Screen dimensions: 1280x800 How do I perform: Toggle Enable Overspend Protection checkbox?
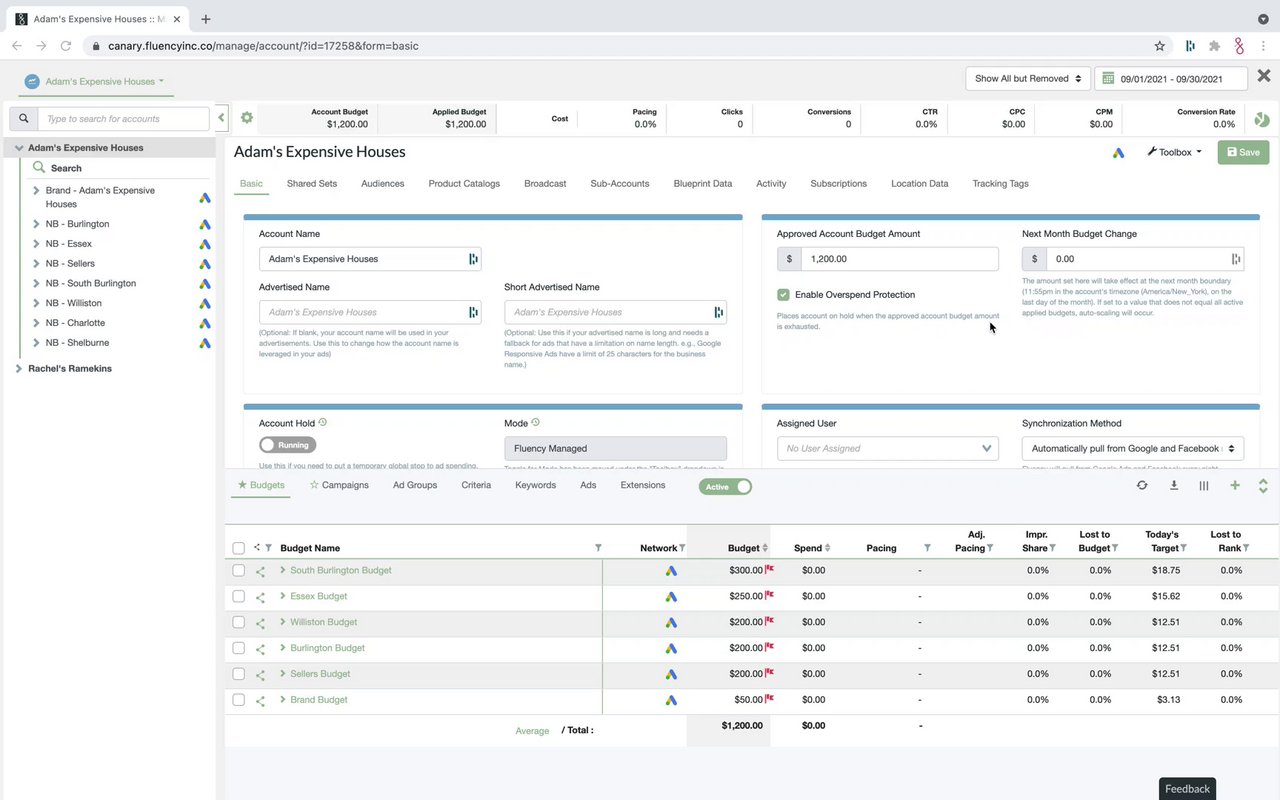pyautogui.click(x=784, y=295)
